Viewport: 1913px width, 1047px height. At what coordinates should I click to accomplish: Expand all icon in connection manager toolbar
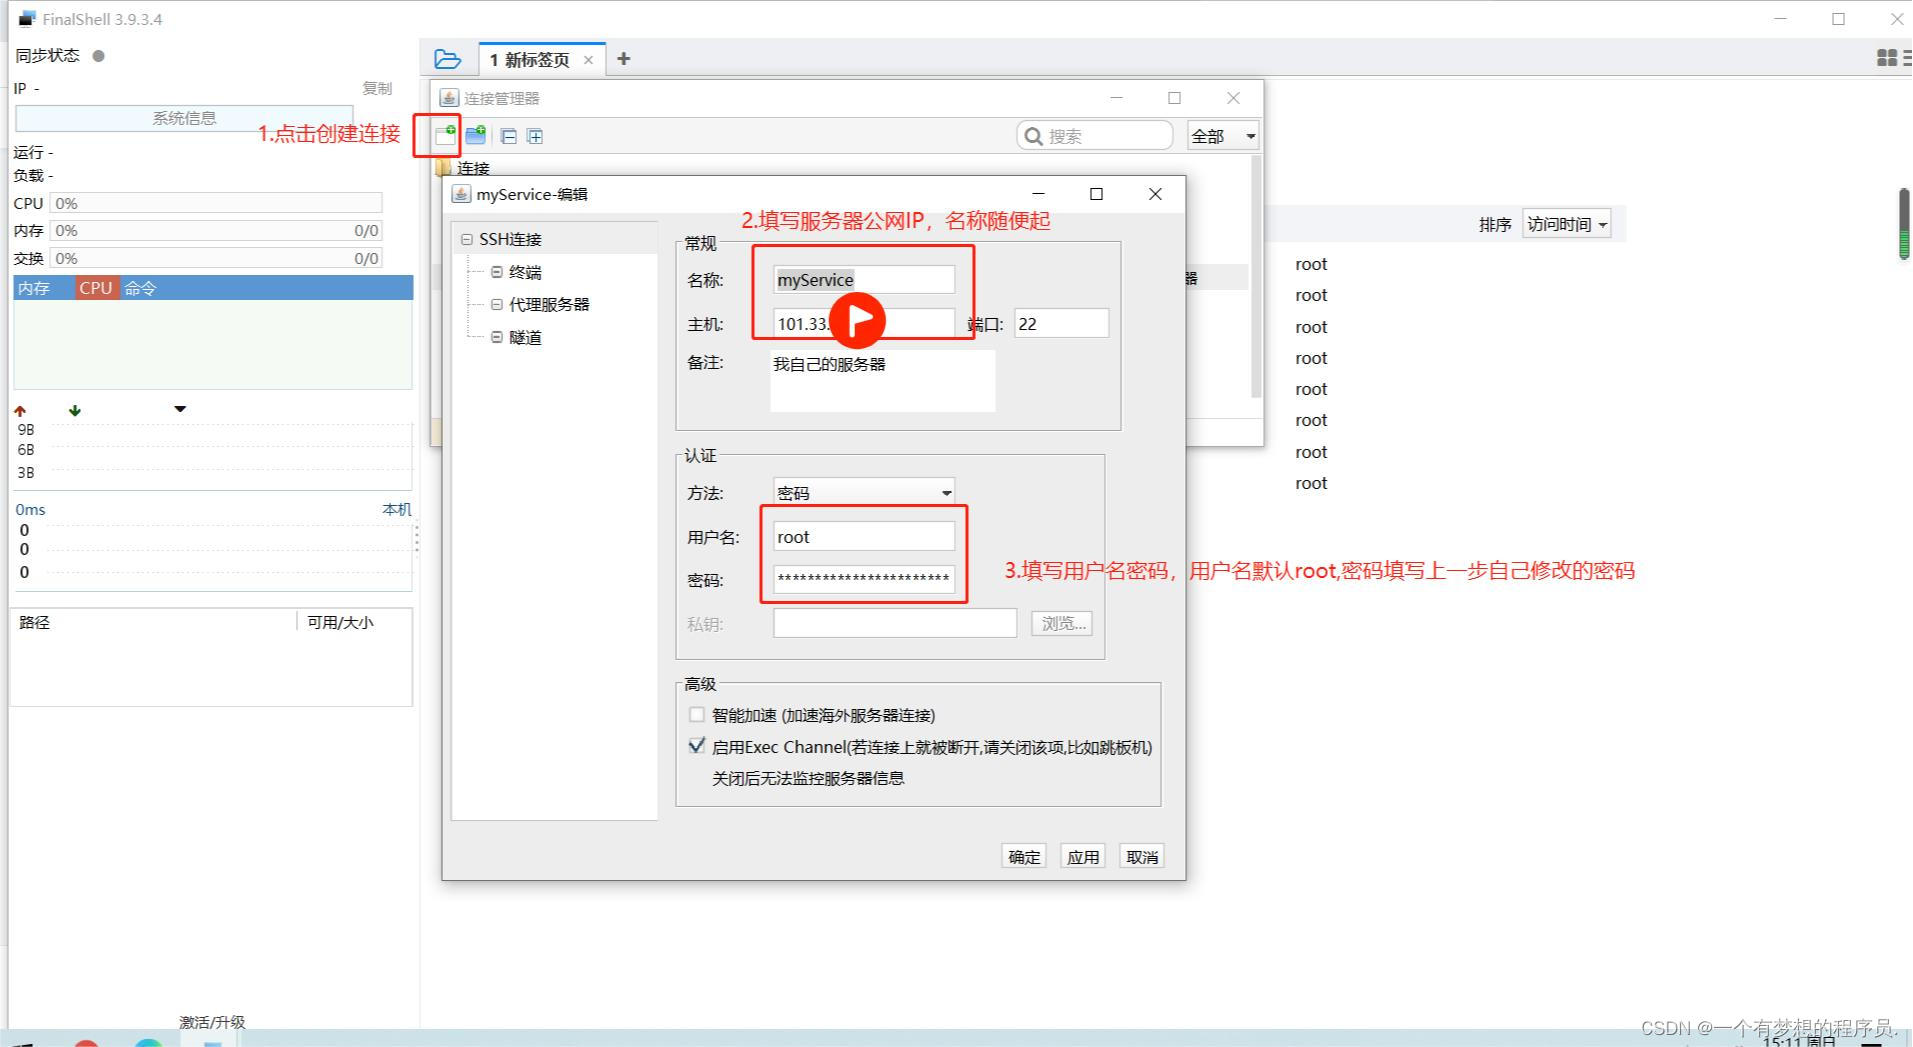point(535,136)
